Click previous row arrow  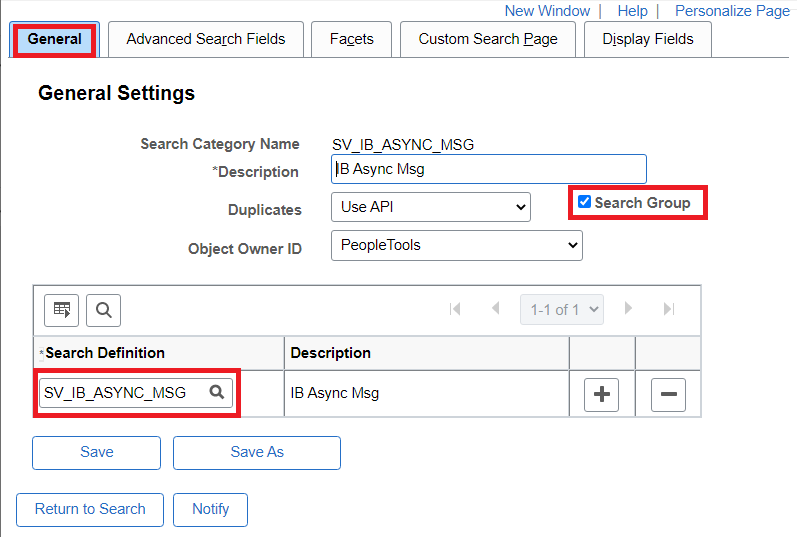coord(496,309)
